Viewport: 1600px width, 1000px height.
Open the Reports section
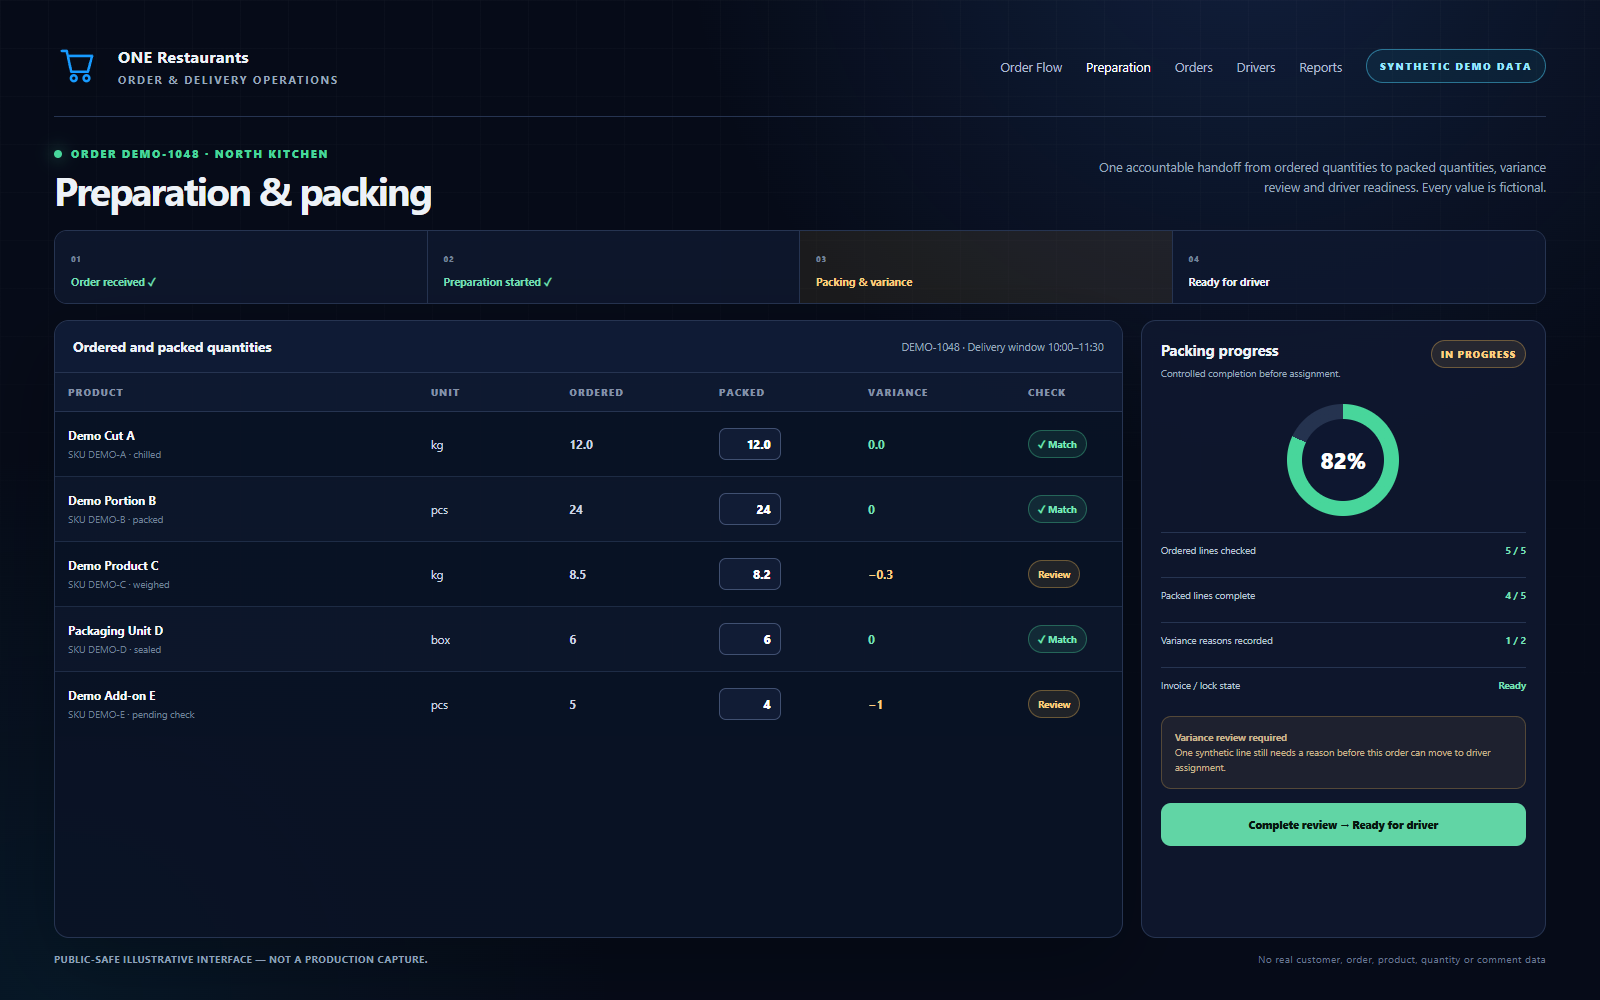(x=1320, y=68)
